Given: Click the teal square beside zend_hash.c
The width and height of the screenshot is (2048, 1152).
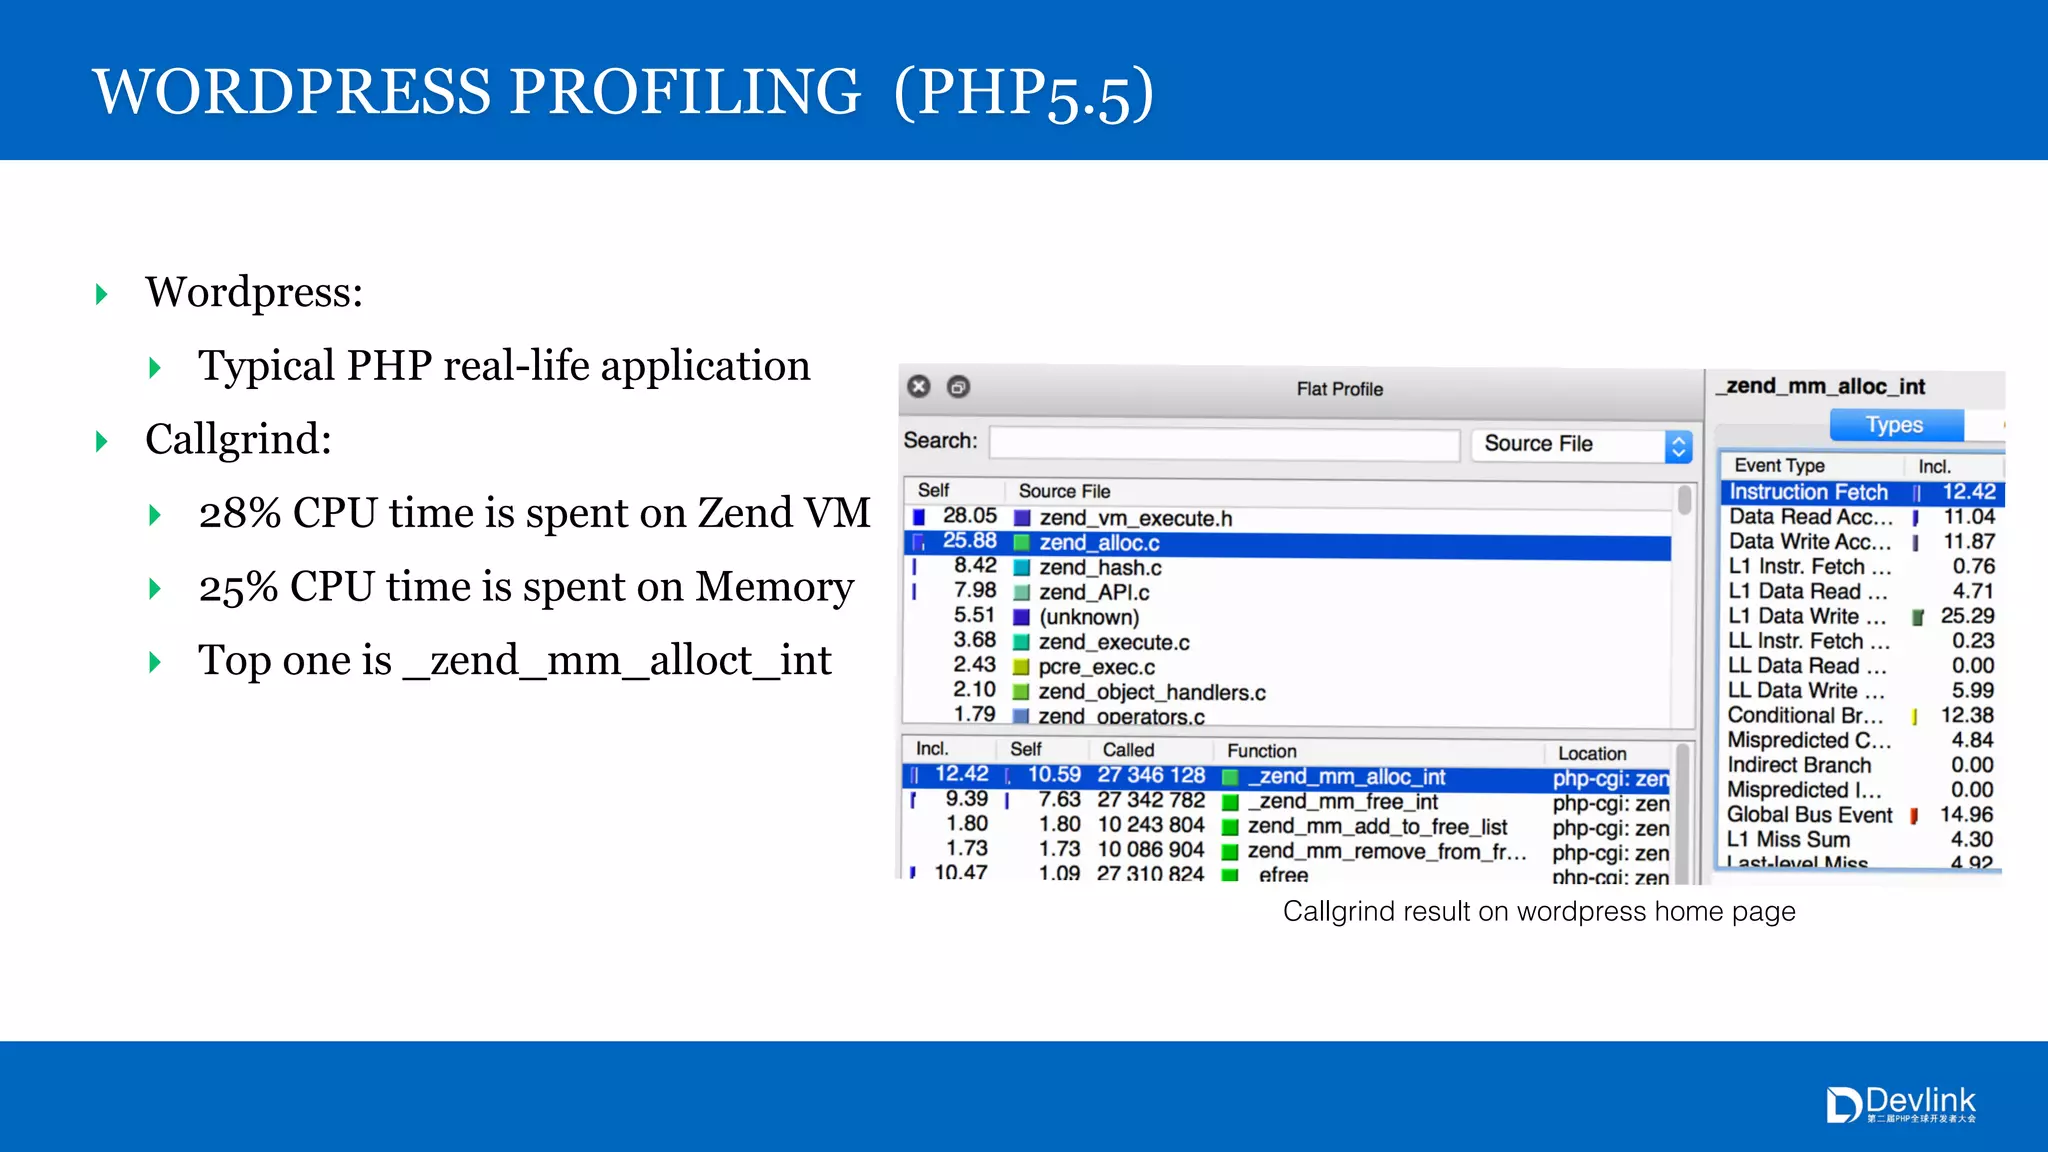Looking at the screenshot, I should pos(1022,568).
